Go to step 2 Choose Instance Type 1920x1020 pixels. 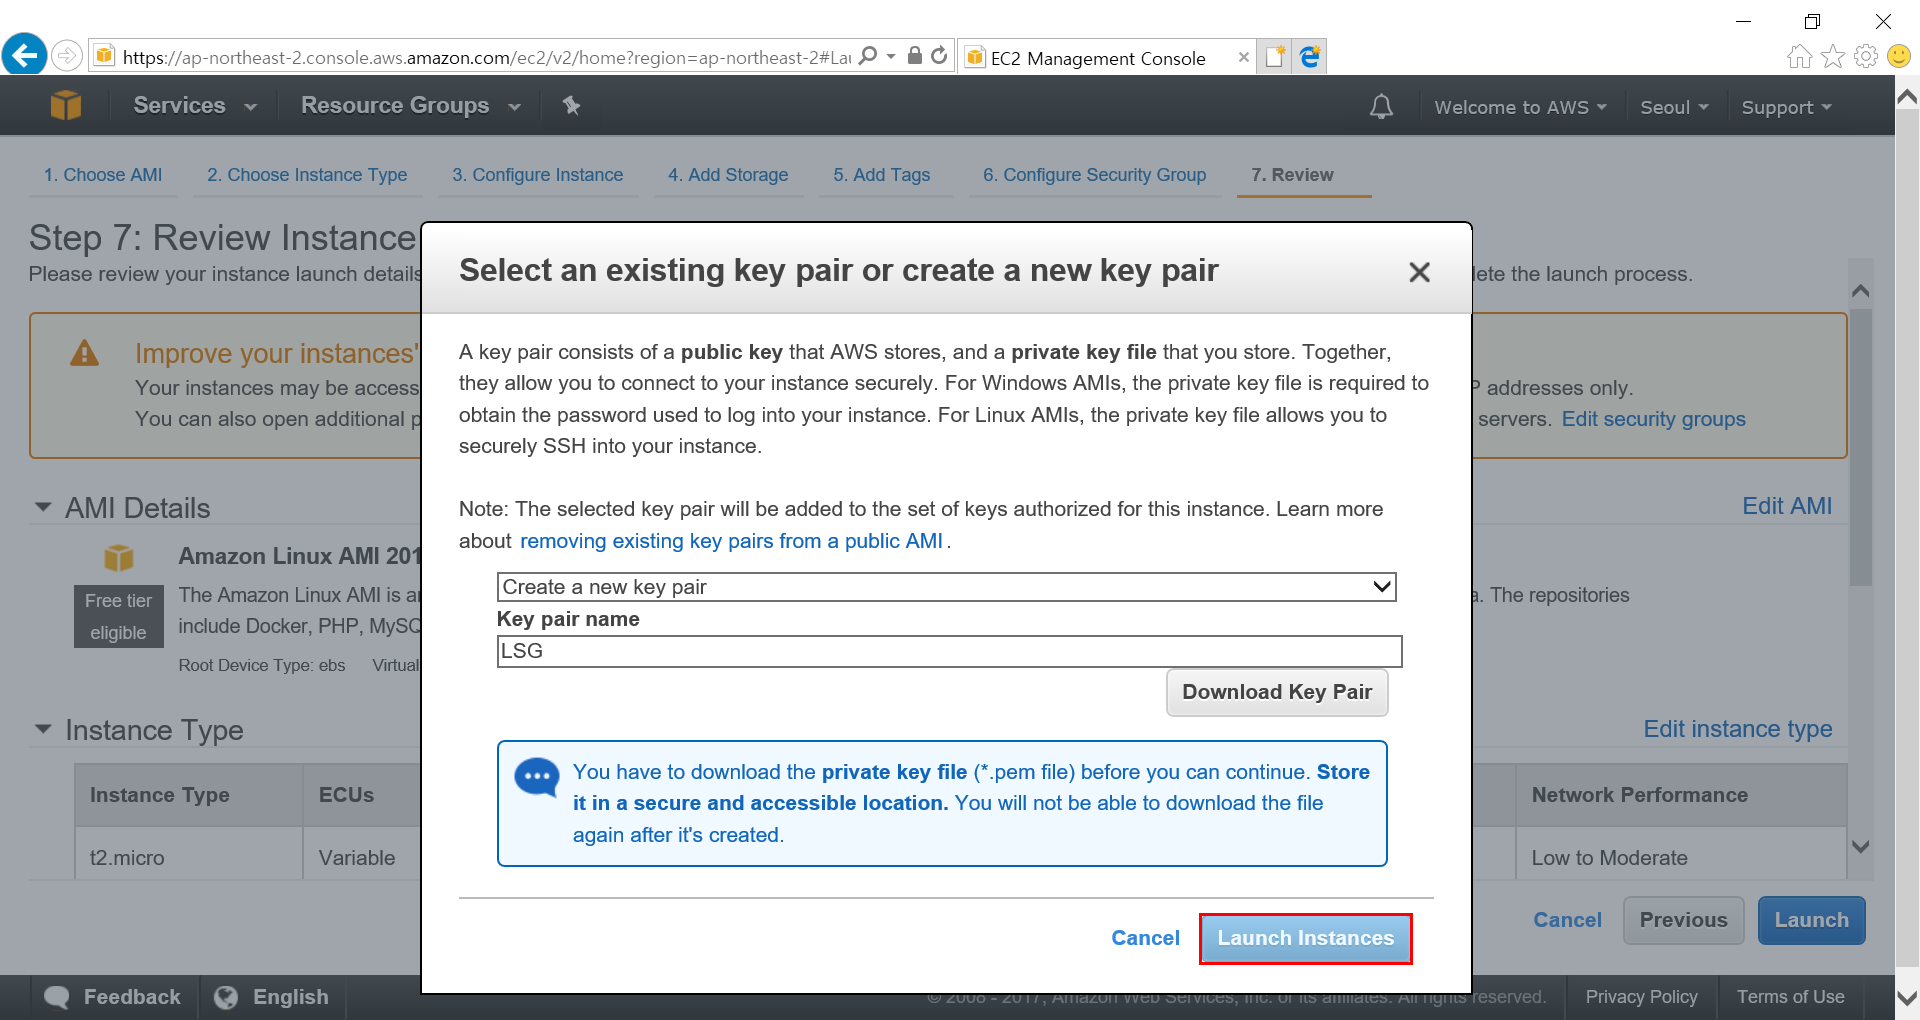pyautogui.click(x=307, y=175)
